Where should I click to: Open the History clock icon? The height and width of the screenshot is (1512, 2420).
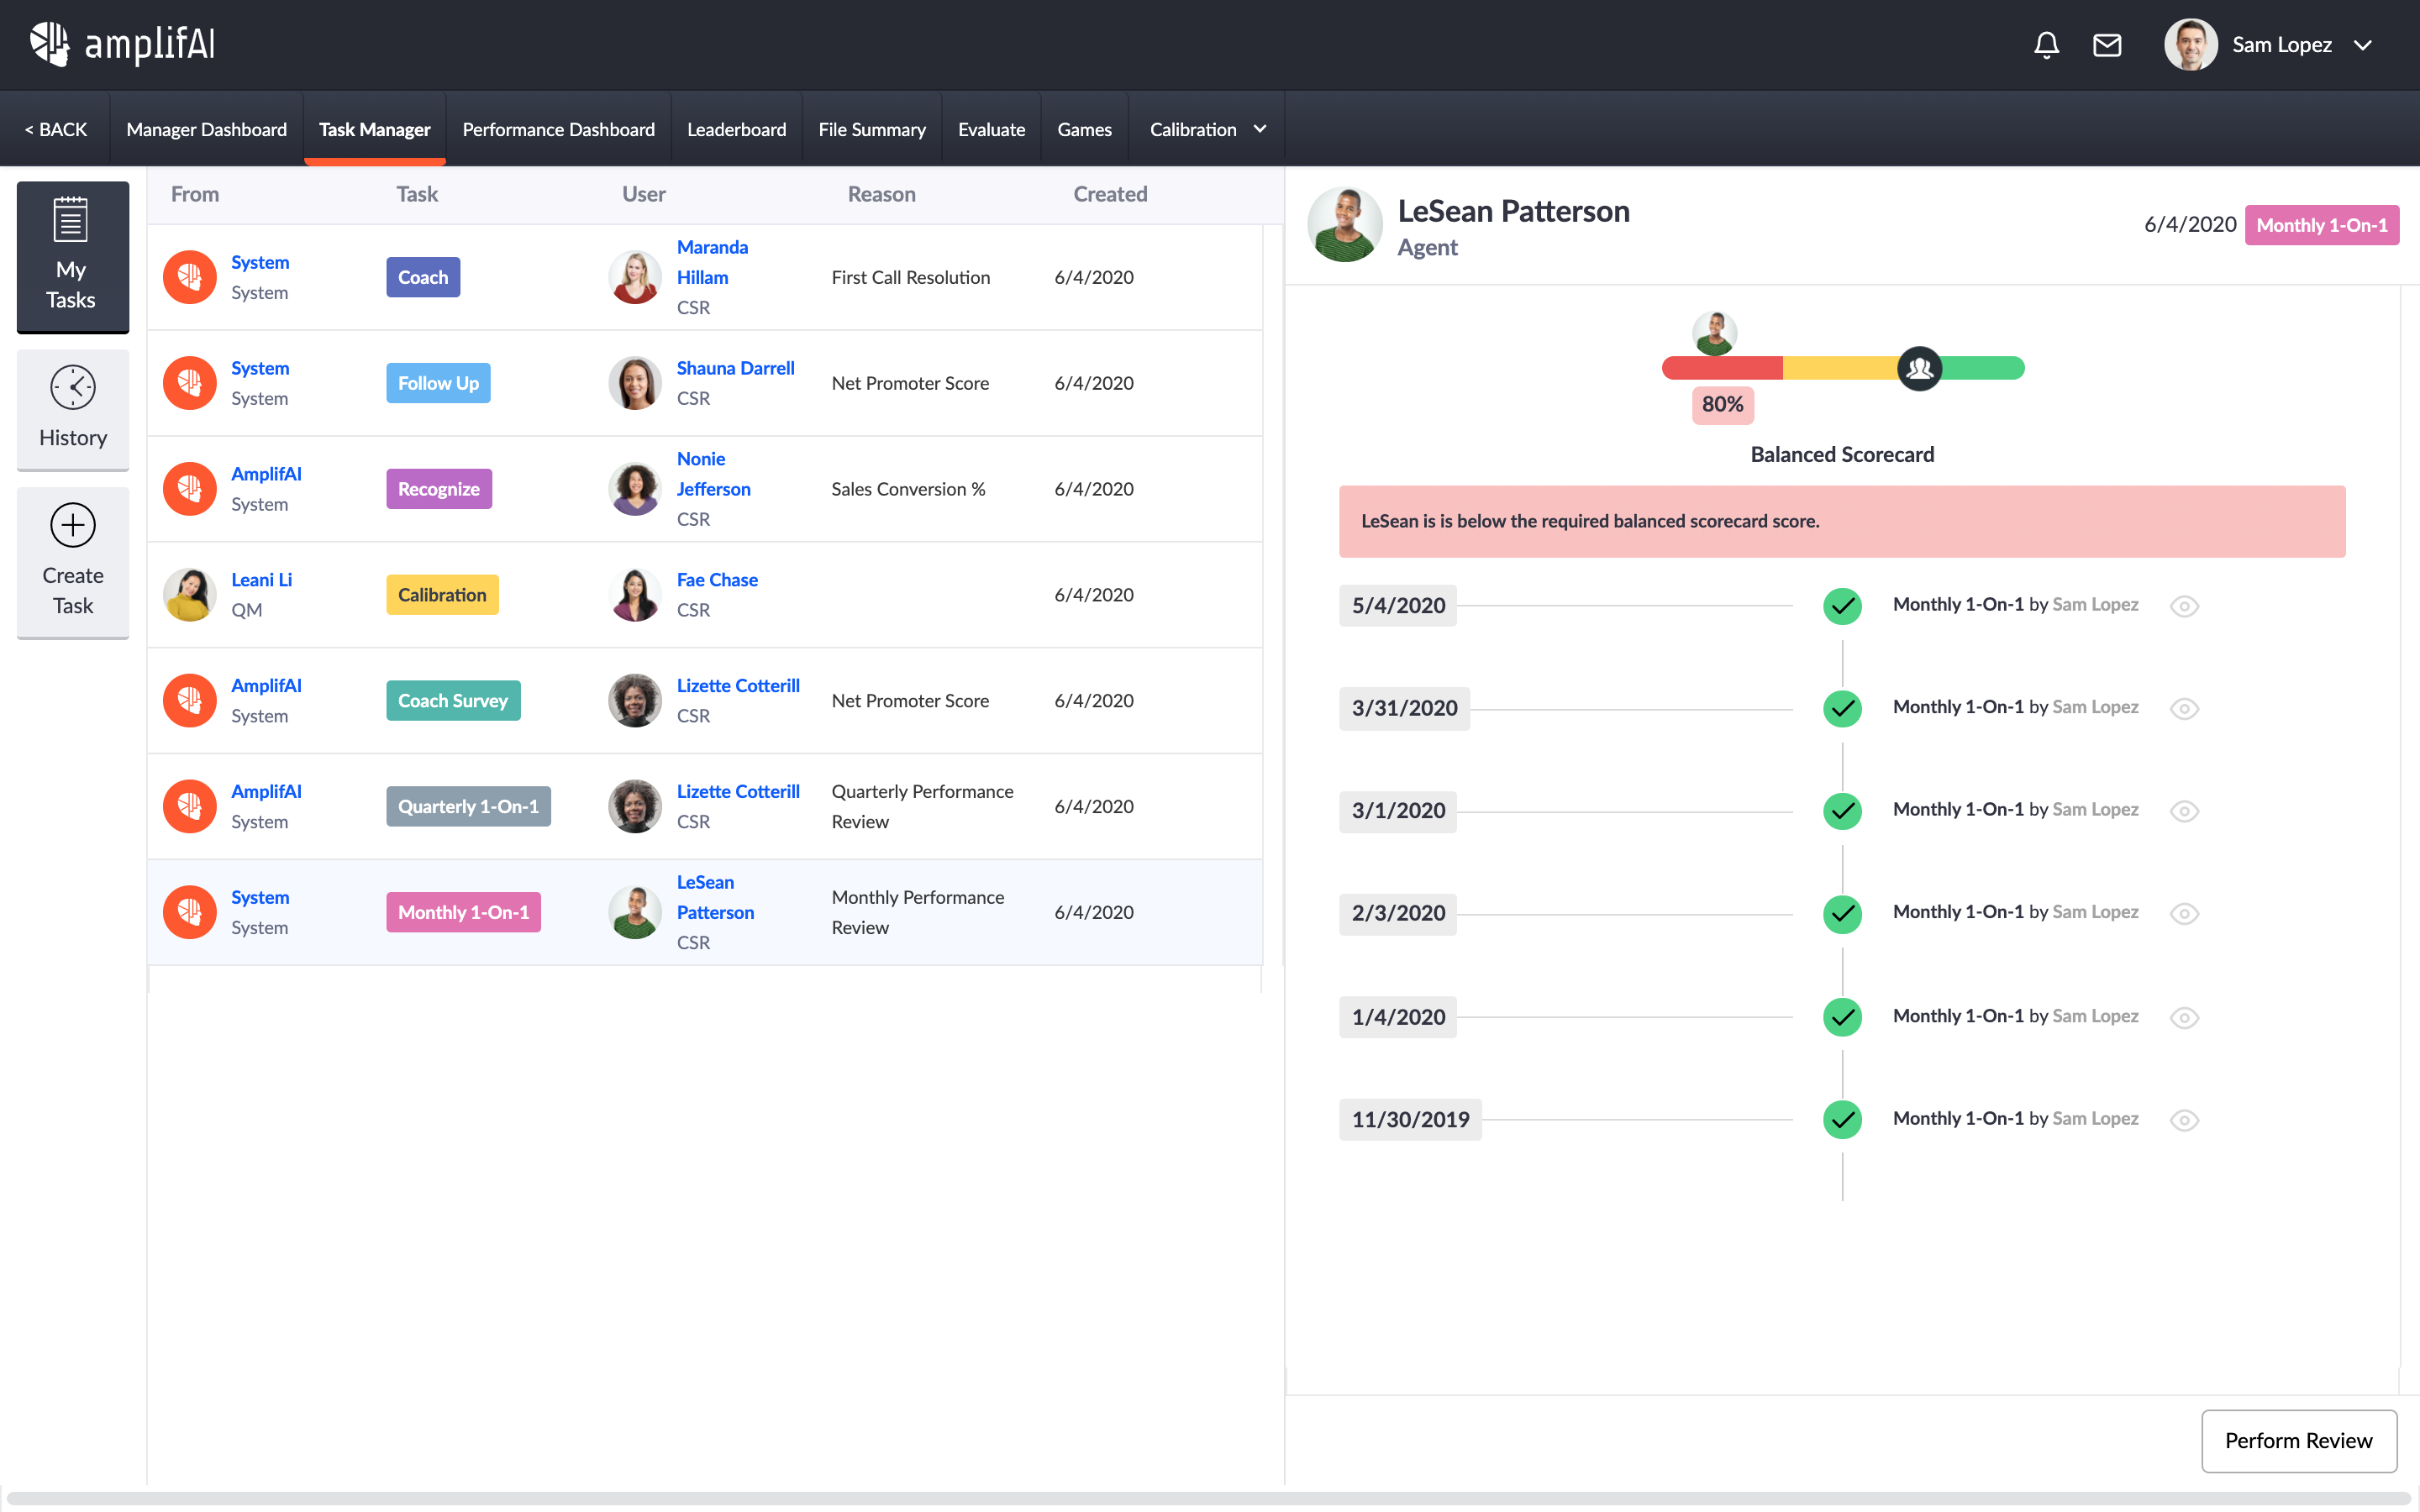[x=72, y=388]
